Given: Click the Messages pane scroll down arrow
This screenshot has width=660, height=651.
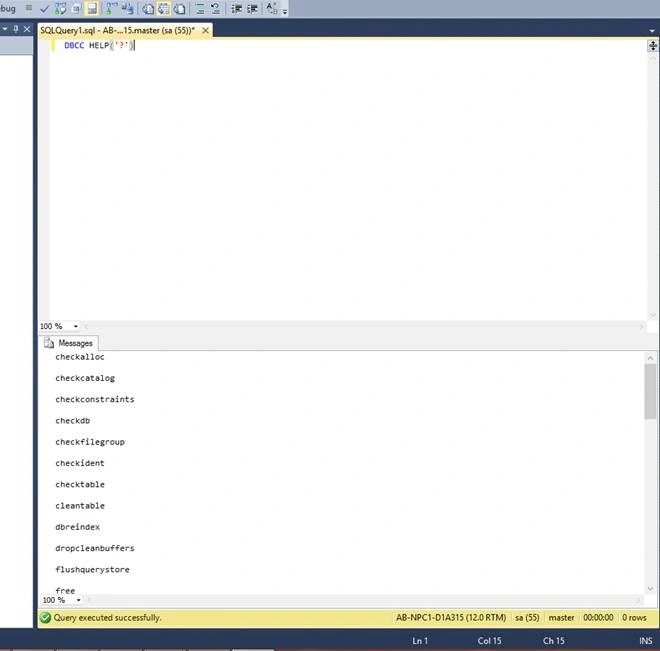Looking at the screenshot, I should pos(650,589).
